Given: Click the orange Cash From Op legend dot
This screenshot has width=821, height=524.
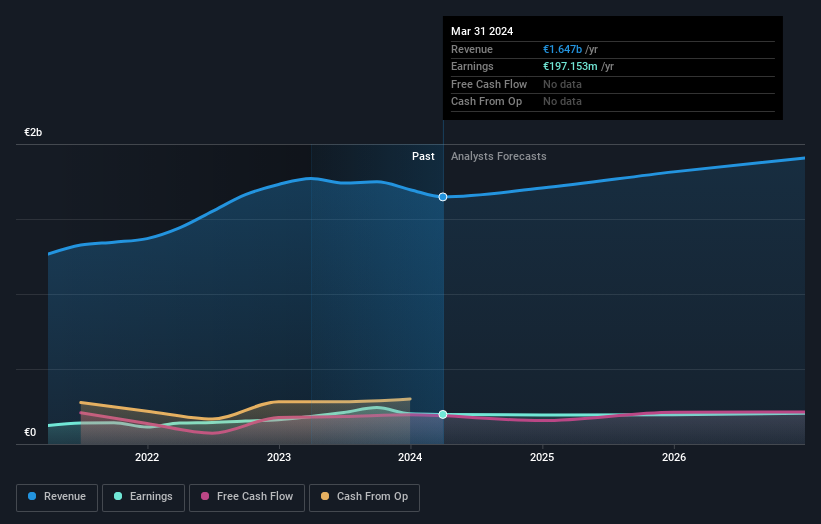Looking at the screenshot, I should pyautogui.click(x=325, y=496).
